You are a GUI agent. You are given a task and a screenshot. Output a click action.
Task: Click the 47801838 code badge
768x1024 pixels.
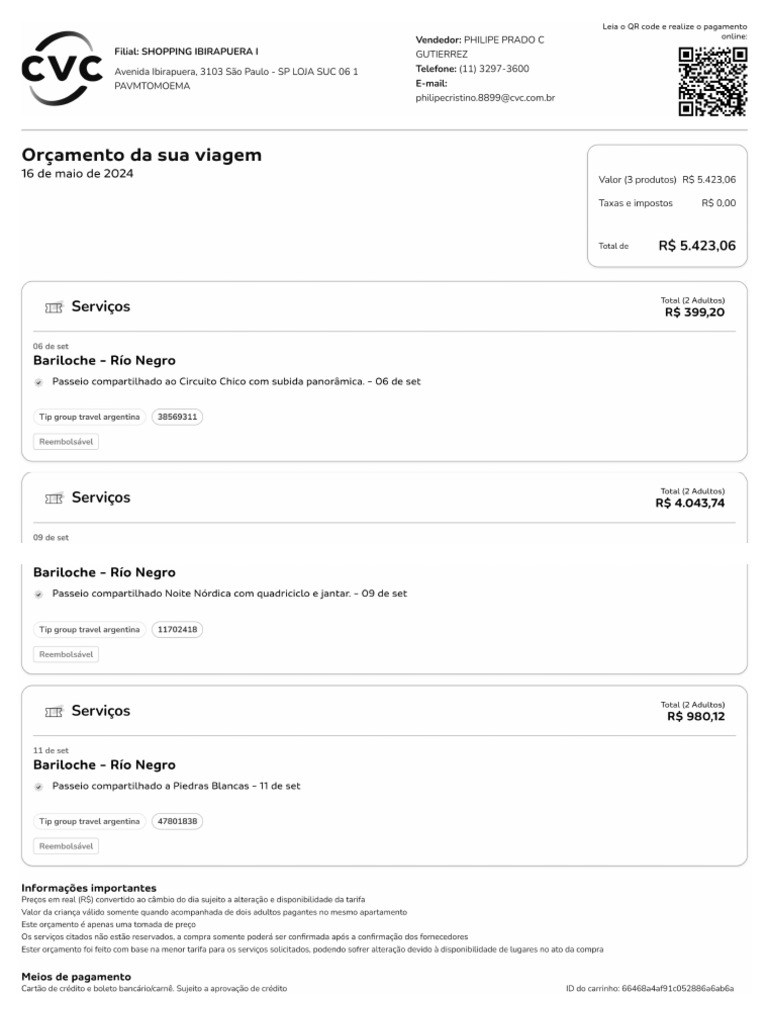pos(177,822)
